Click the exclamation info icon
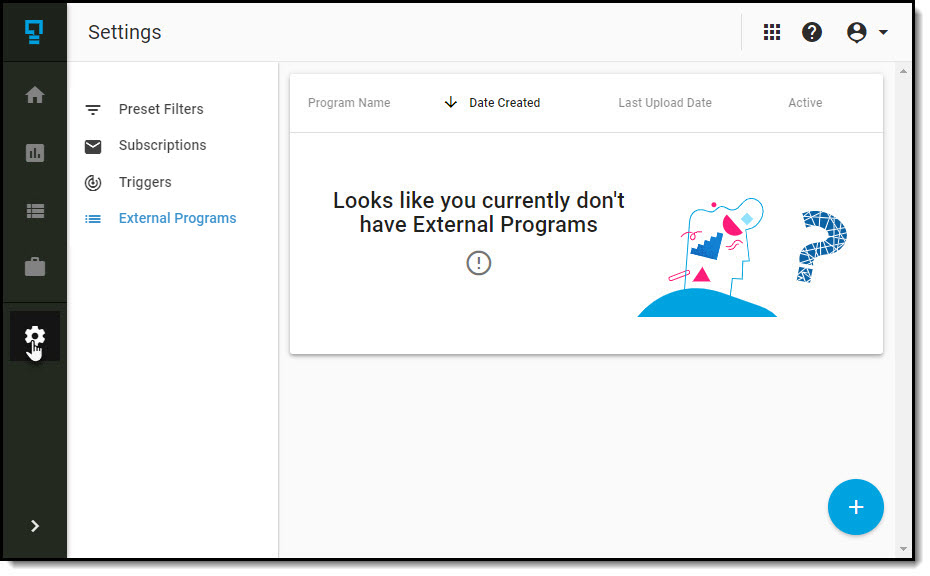Screen dimensions: 930x576 (x=479, y=263)
